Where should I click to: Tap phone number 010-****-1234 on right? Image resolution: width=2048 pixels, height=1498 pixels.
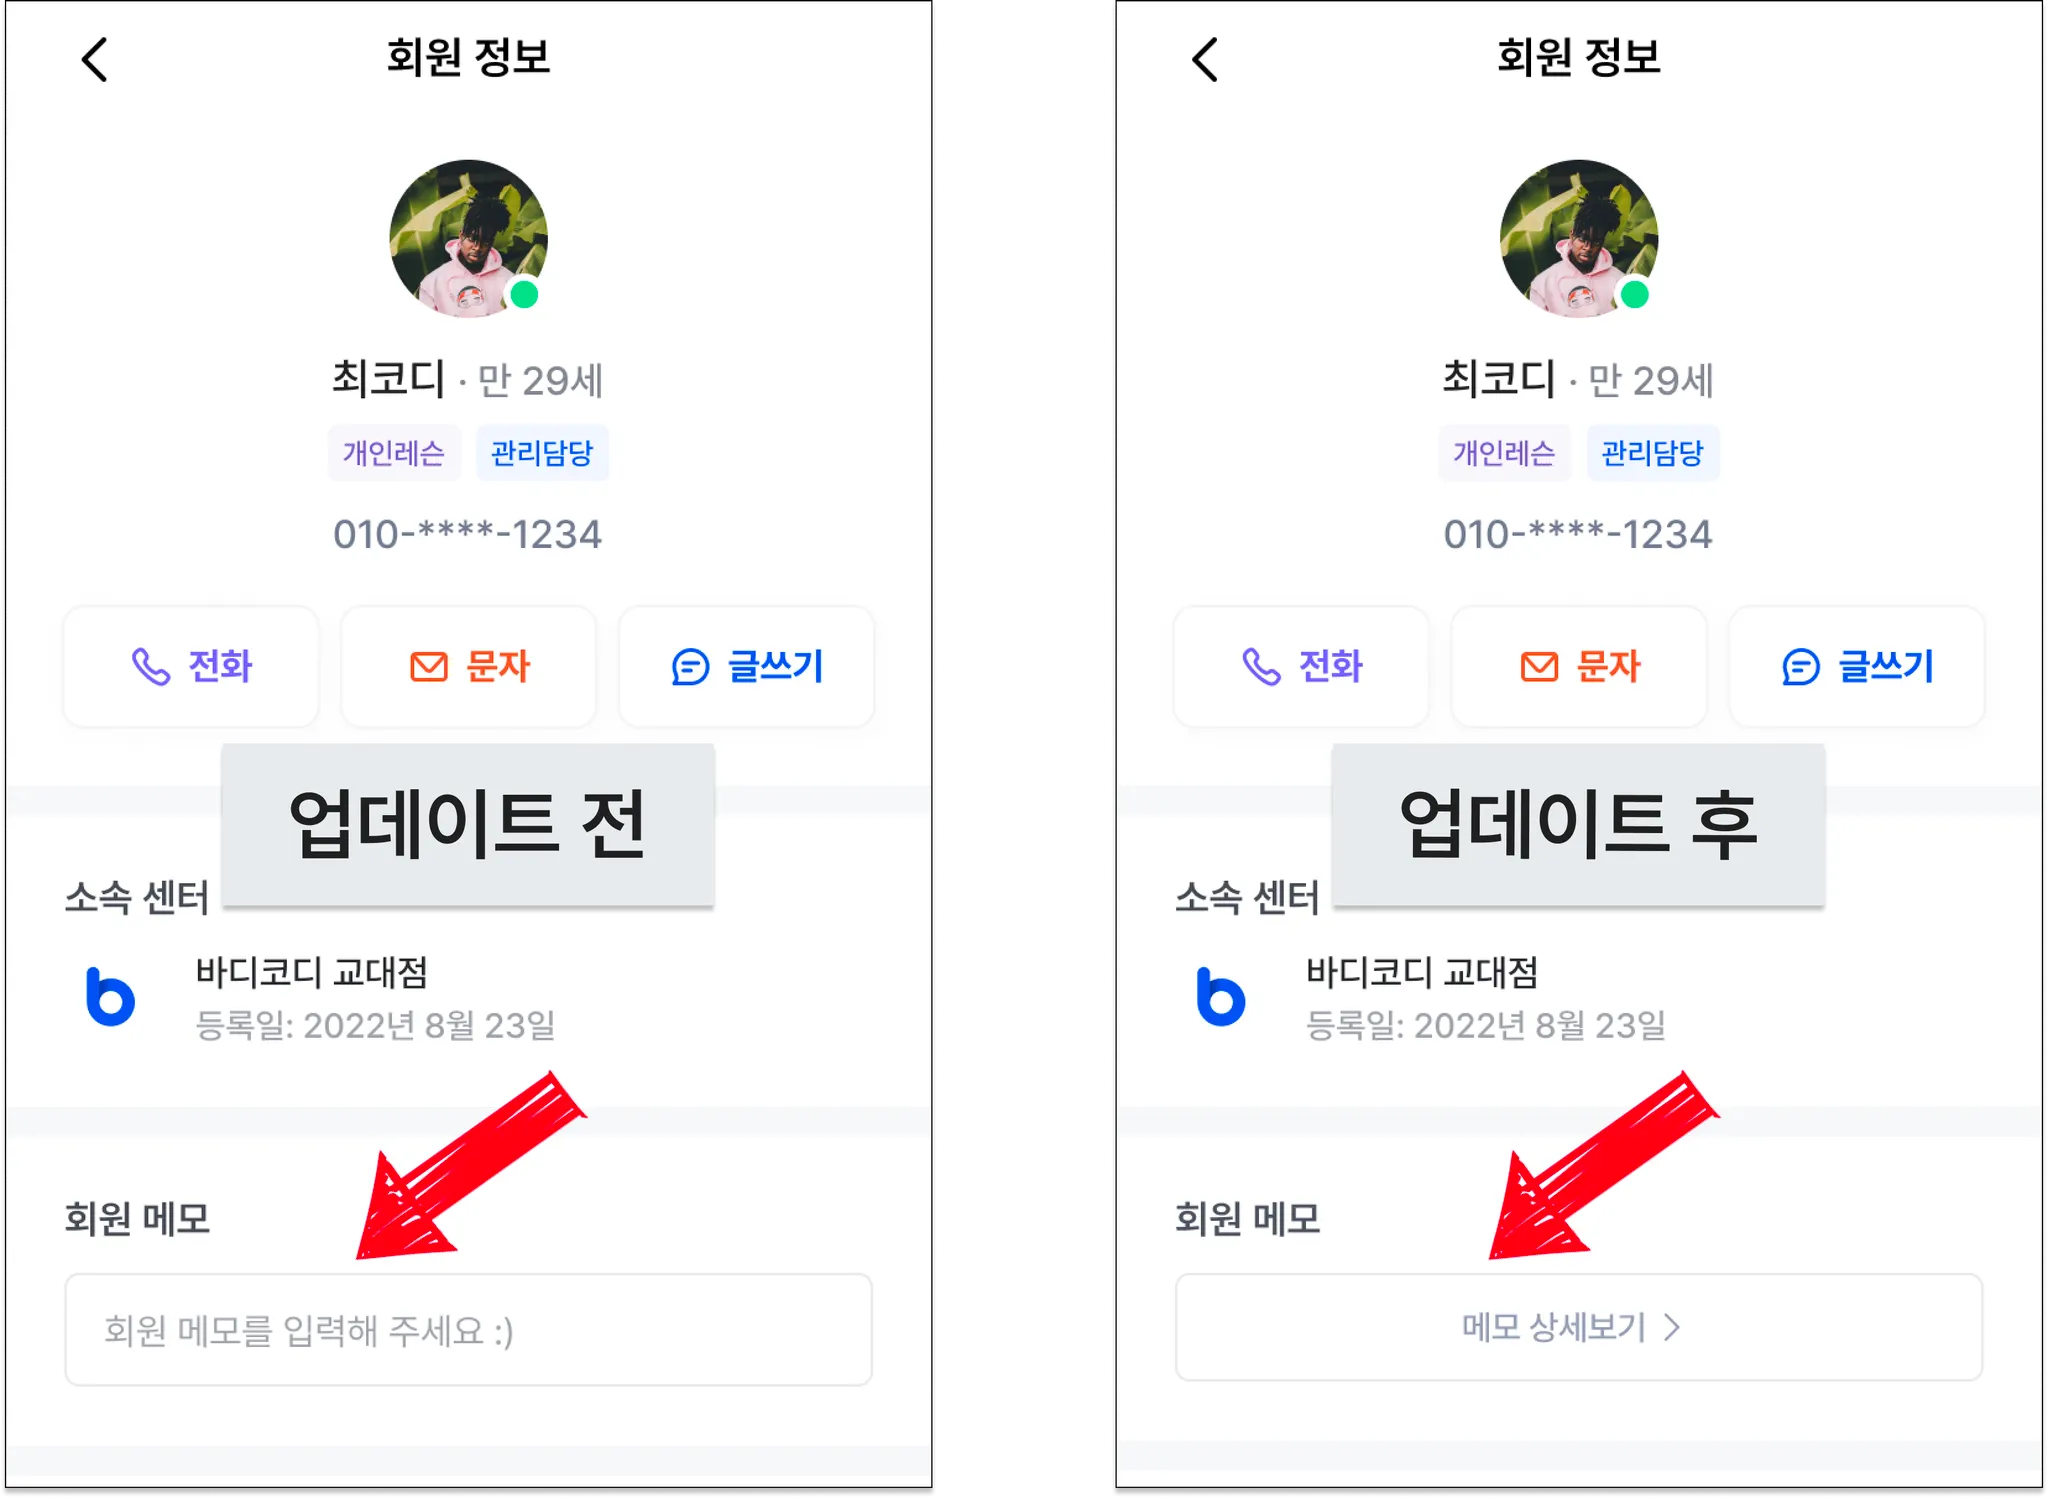1578,534
